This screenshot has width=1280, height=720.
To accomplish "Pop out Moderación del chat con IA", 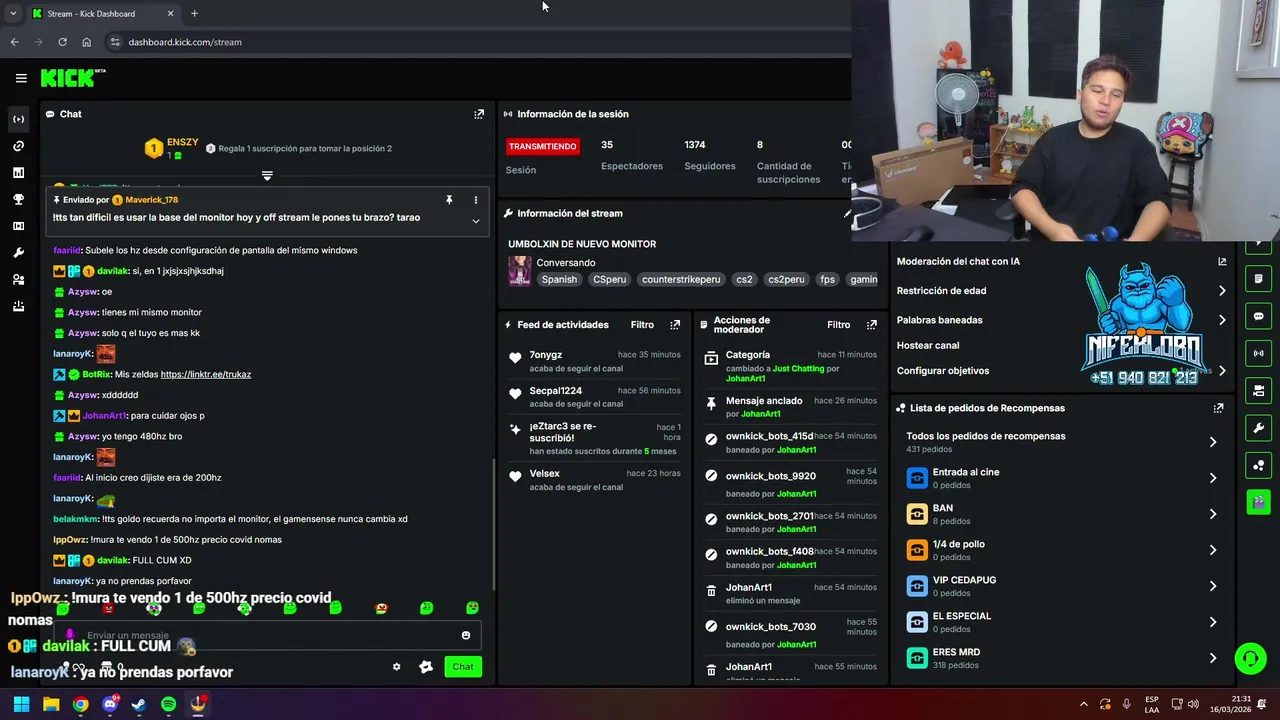I will [x=1222, y=262].
